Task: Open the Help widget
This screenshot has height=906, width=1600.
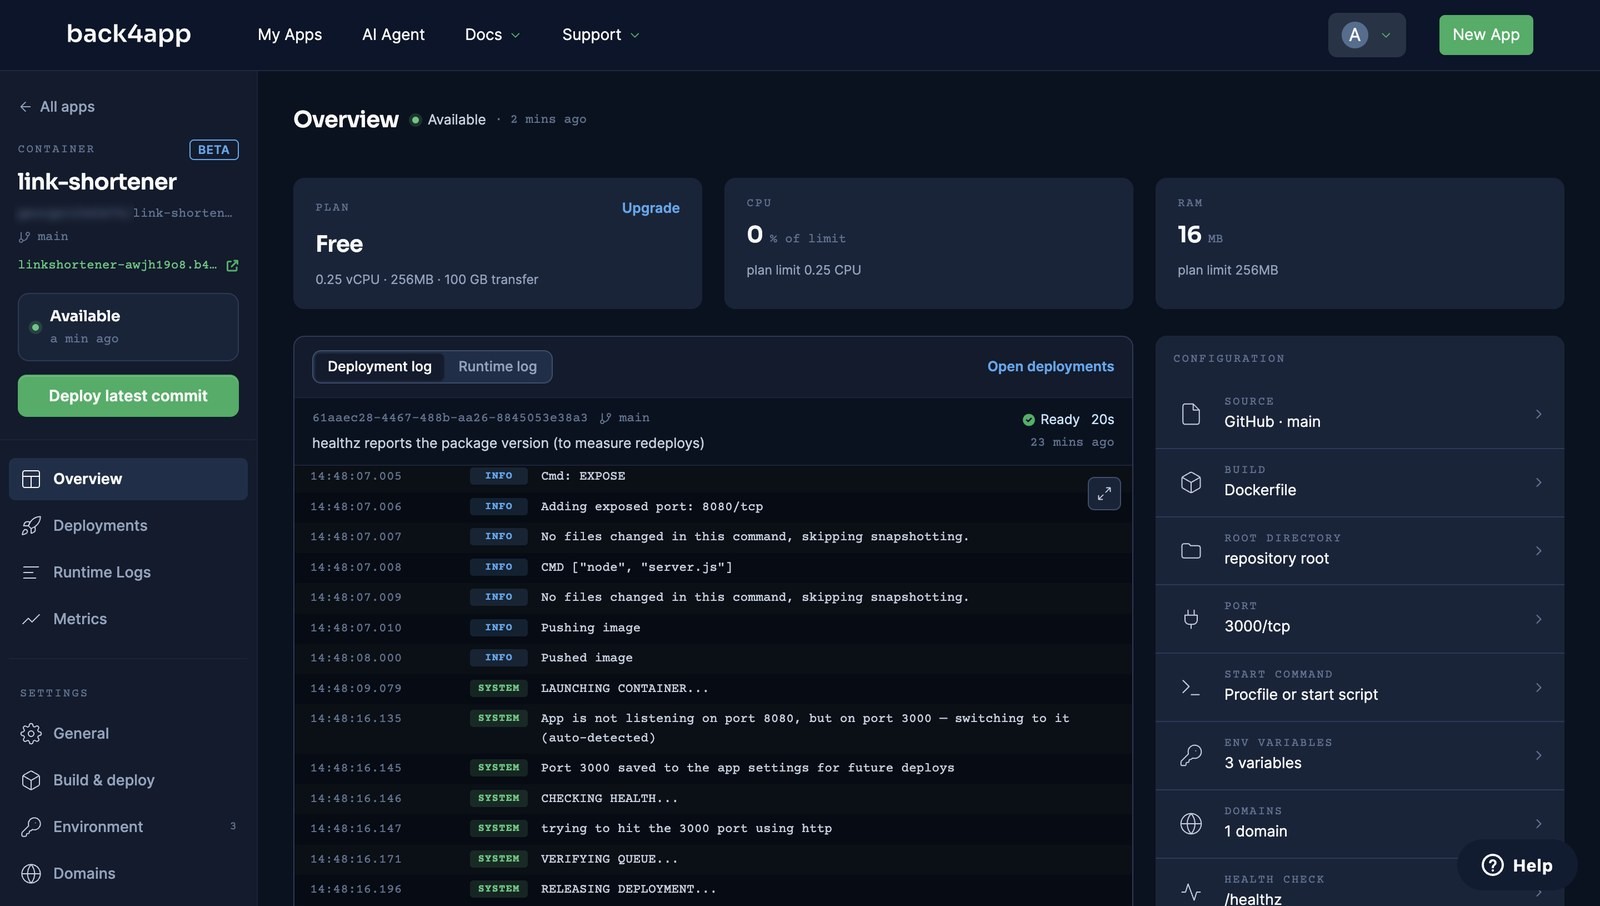Action: (x=1517, y=865)
